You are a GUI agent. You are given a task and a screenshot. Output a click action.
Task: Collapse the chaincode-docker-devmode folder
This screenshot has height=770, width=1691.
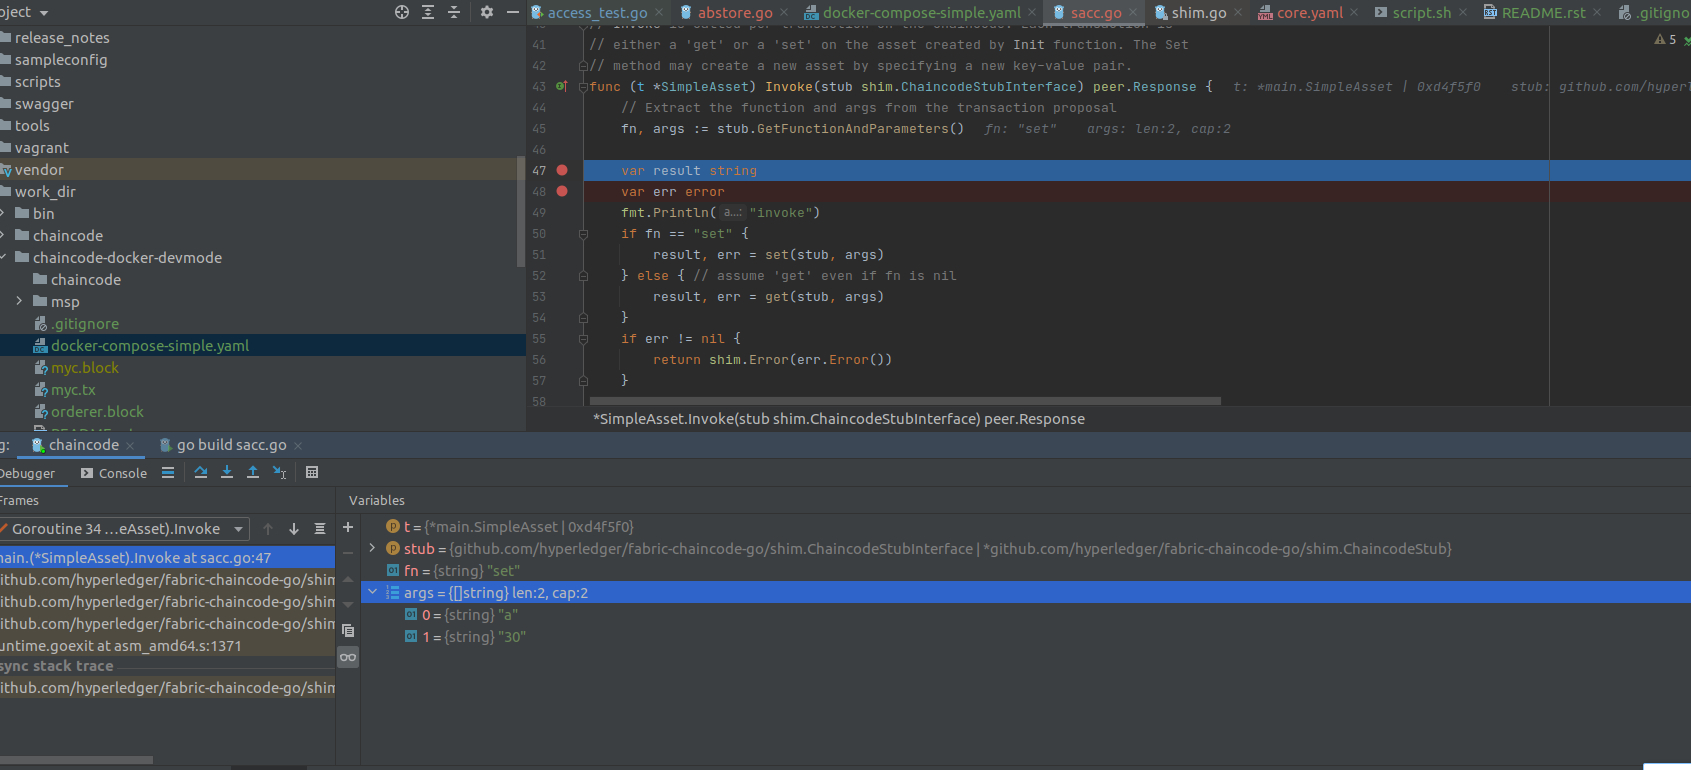tap(3, 257)
